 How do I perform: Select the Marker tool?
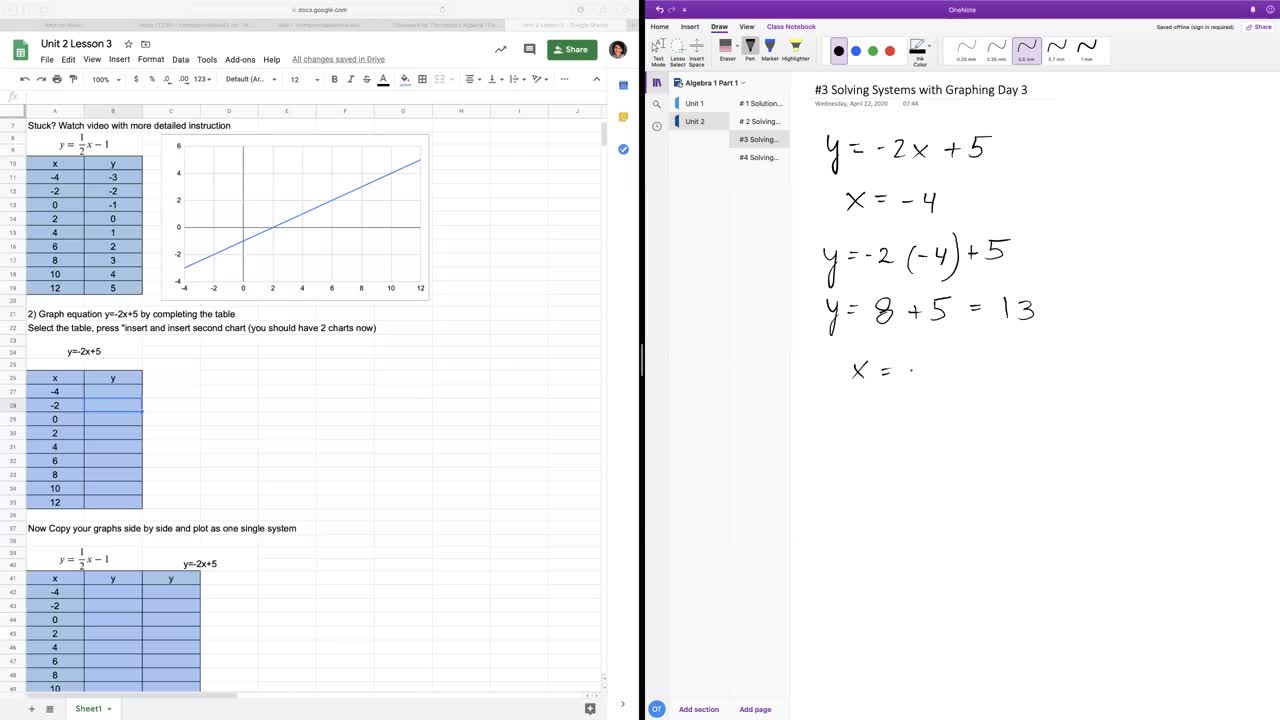(770, 50)
